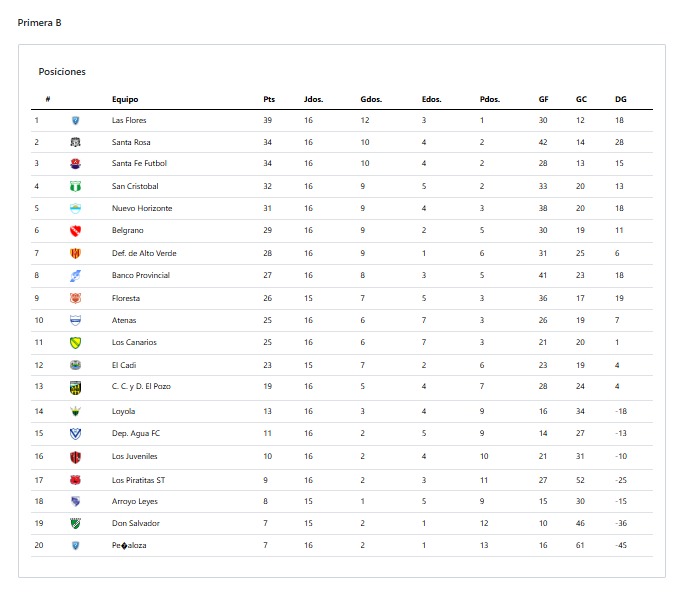
Task: Click the Def. de Alto Verde crest
Action: pos(75,253)
